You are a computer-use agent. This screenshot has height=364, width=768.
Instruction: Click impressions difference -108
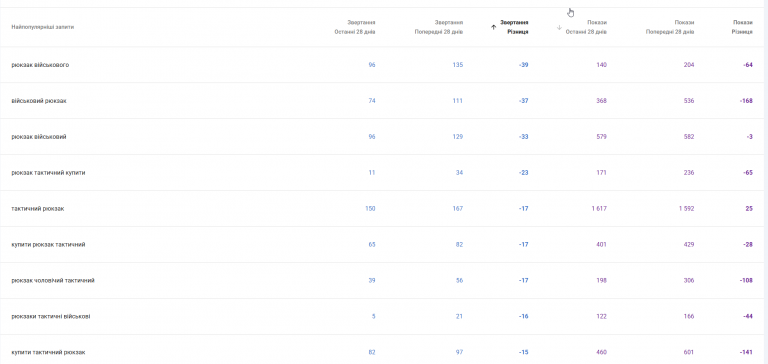(x=746, y=281)
